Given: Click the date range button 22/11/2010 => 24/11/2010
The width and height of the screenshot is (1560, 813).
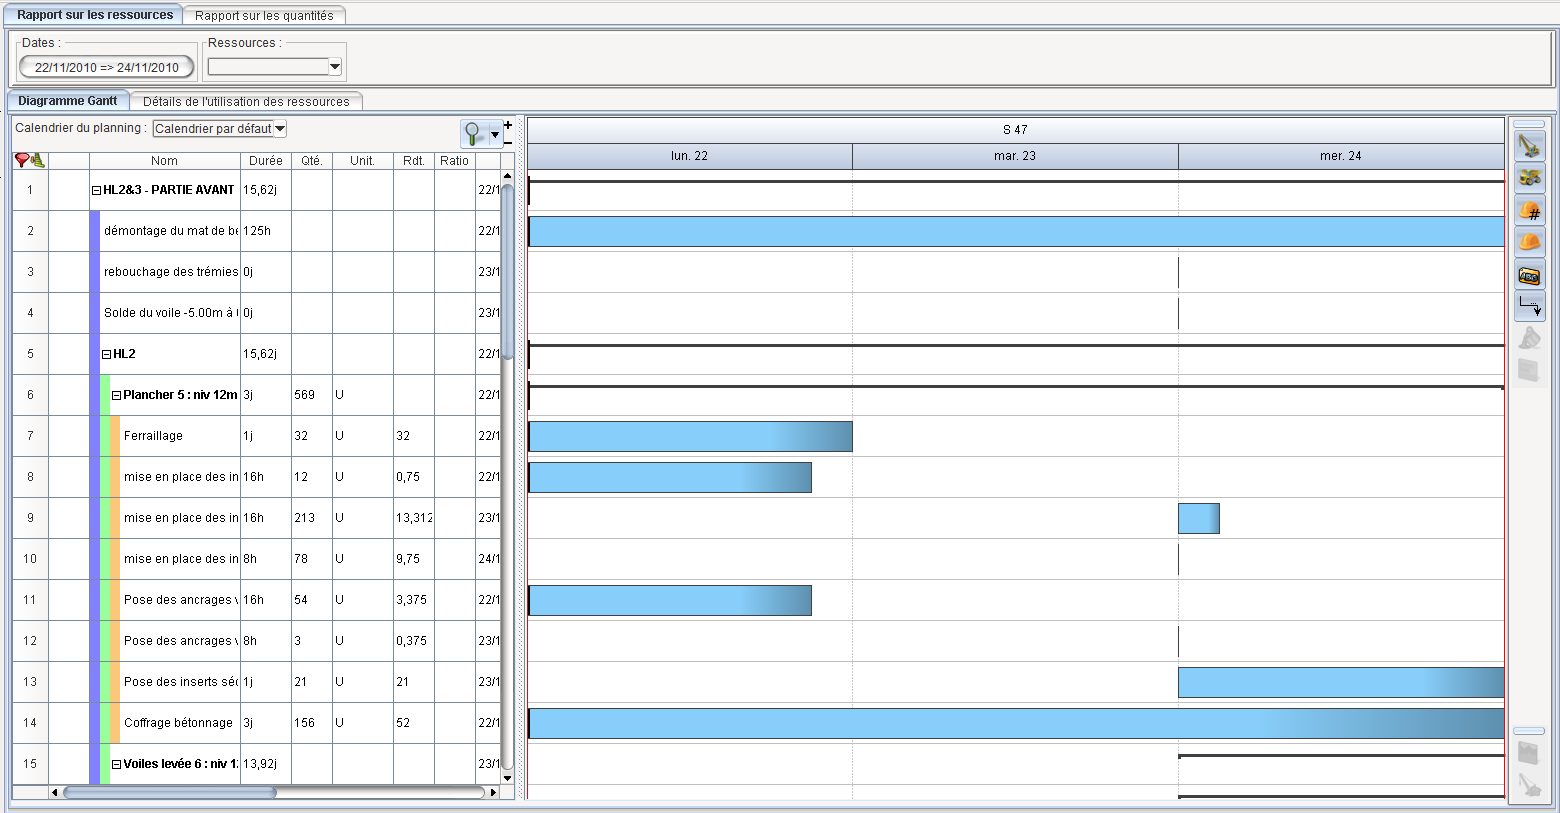Looking at the screenshot, I should pyautogui.click(x=106, y=67).
